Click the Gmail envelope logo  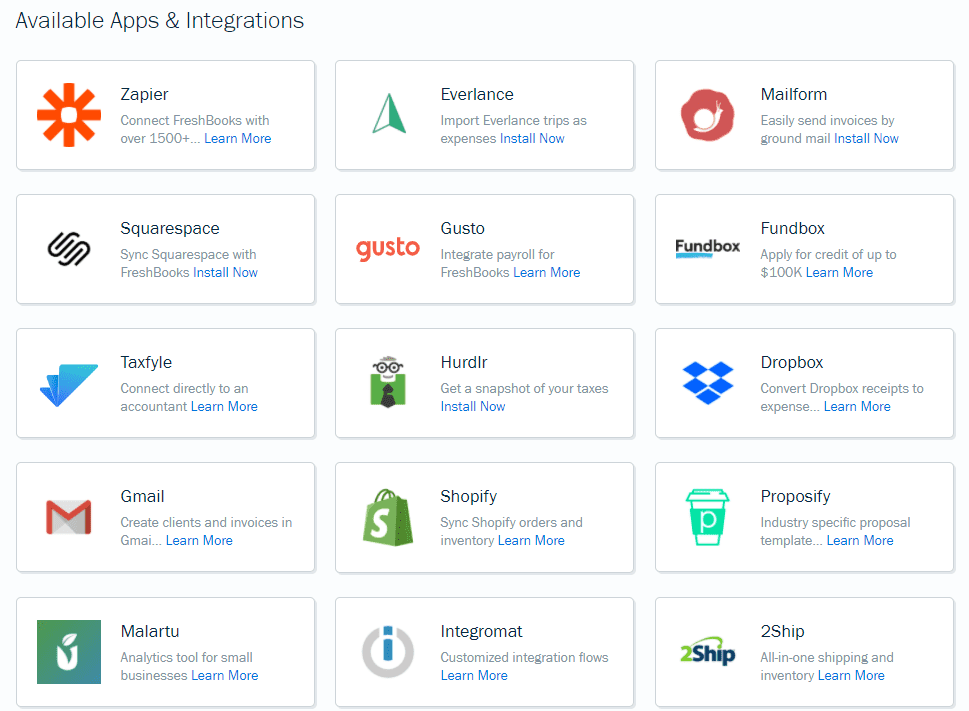click(69, 517)
